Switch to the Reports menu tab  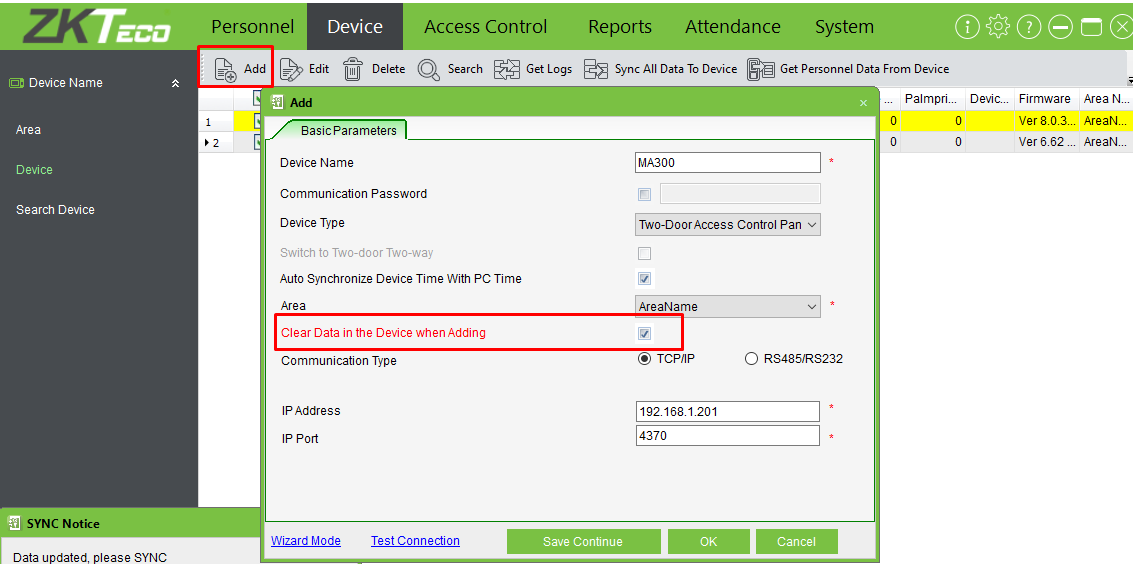point(619,27)
